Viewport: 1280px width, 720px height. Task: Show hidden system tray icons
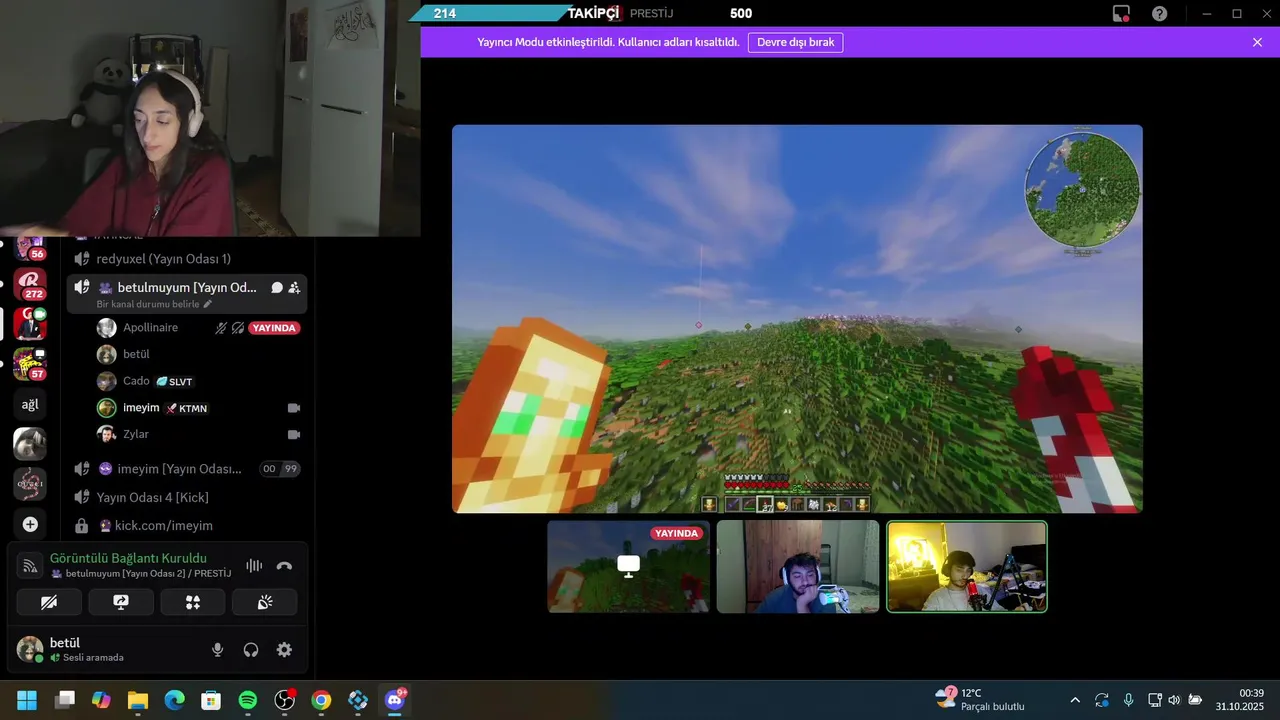click(1075, 700)
